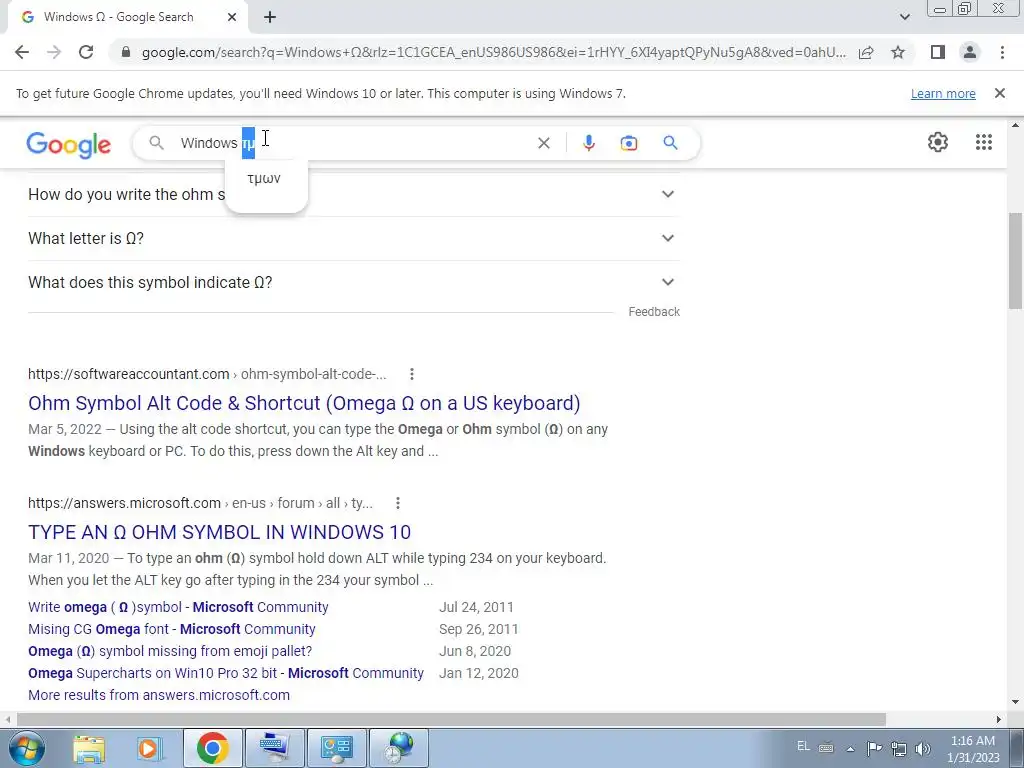The height and width of the screenshot is (768, 1024).
Task: Click the horizontal scrollbar thumb
Action: [451, 719]
